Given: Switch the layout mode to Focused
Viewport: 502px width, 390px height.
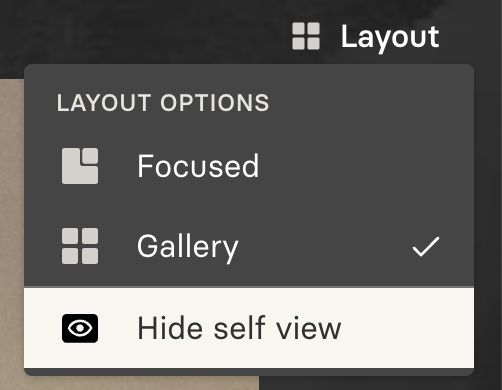Looking at the screenshot, I should 249,166.
